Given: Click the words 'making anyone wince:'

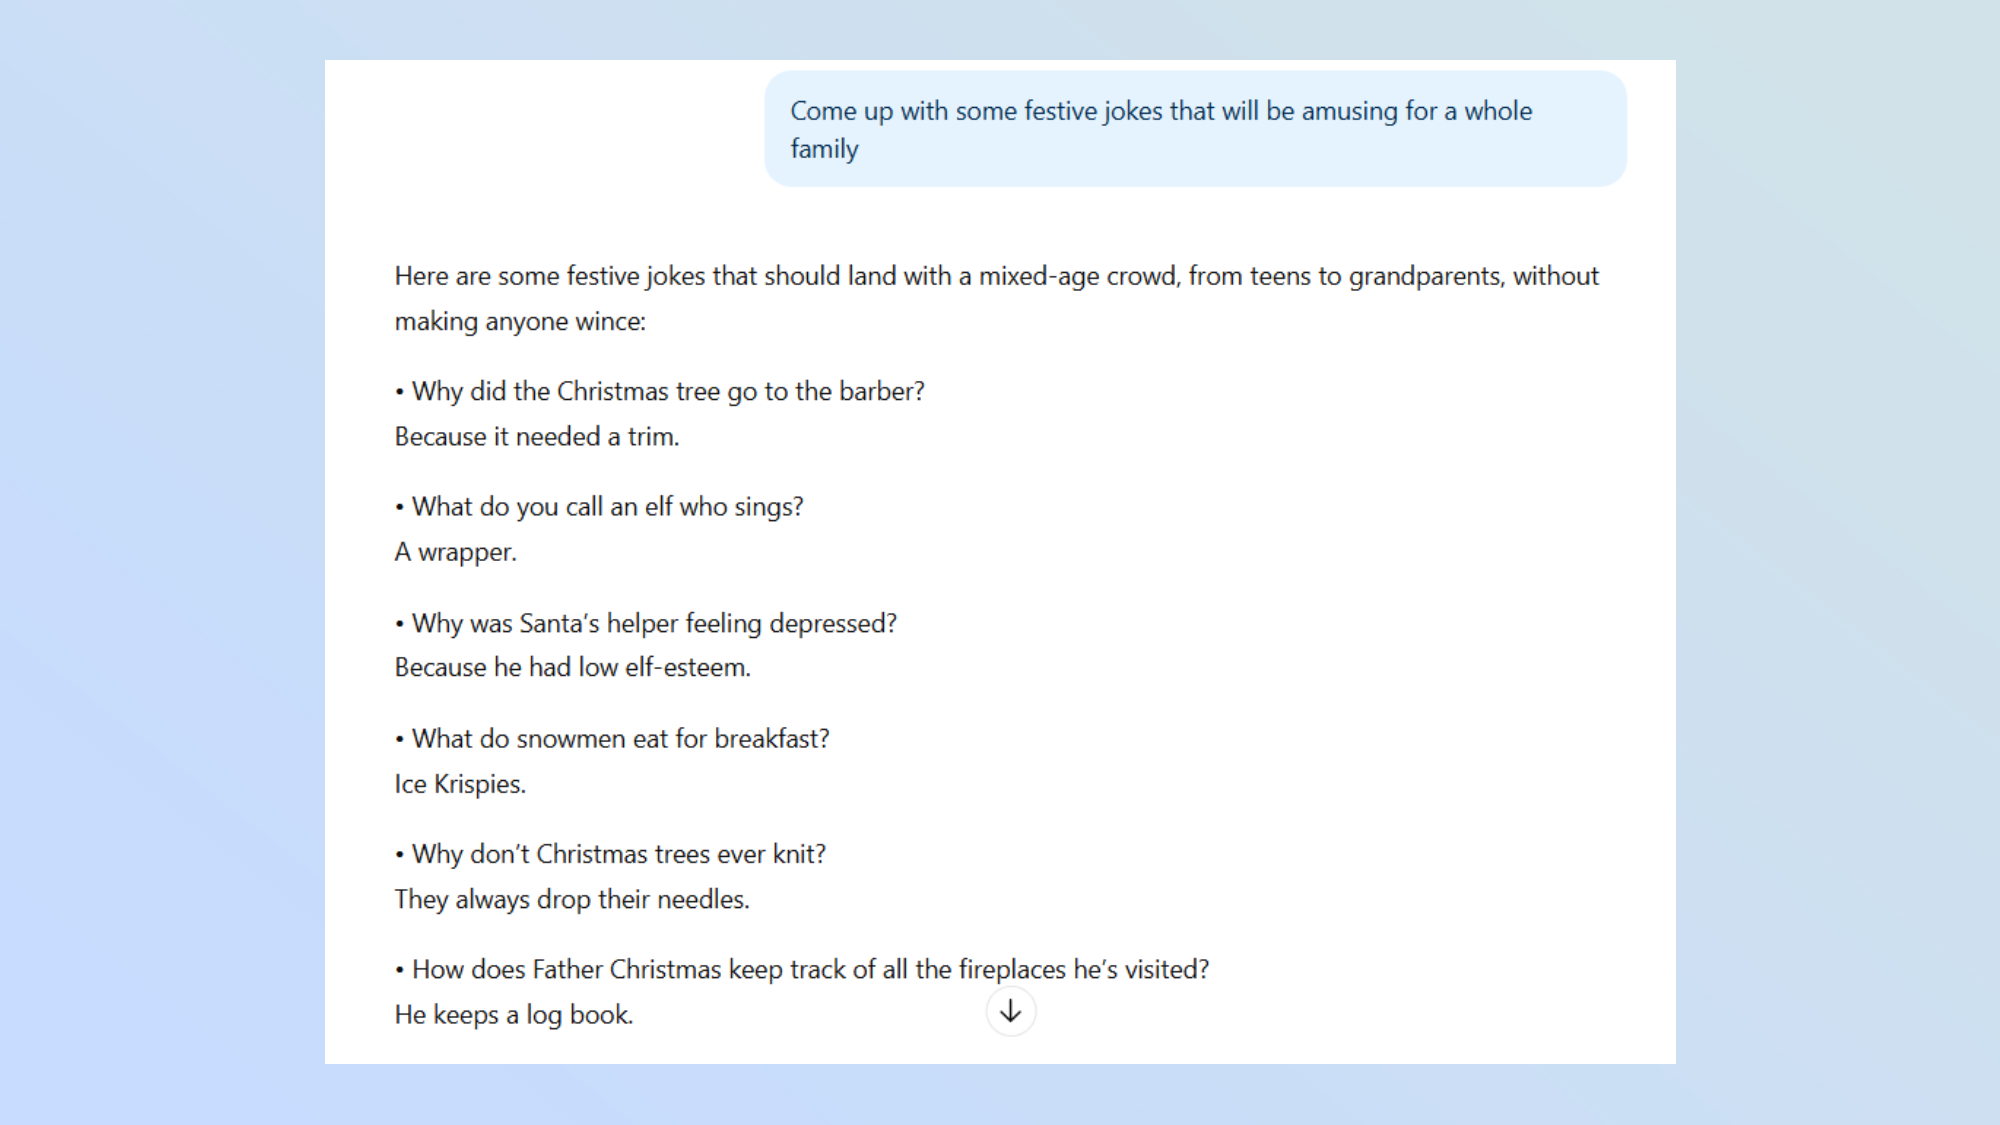Looking at the screenshot, I should 520,322.
